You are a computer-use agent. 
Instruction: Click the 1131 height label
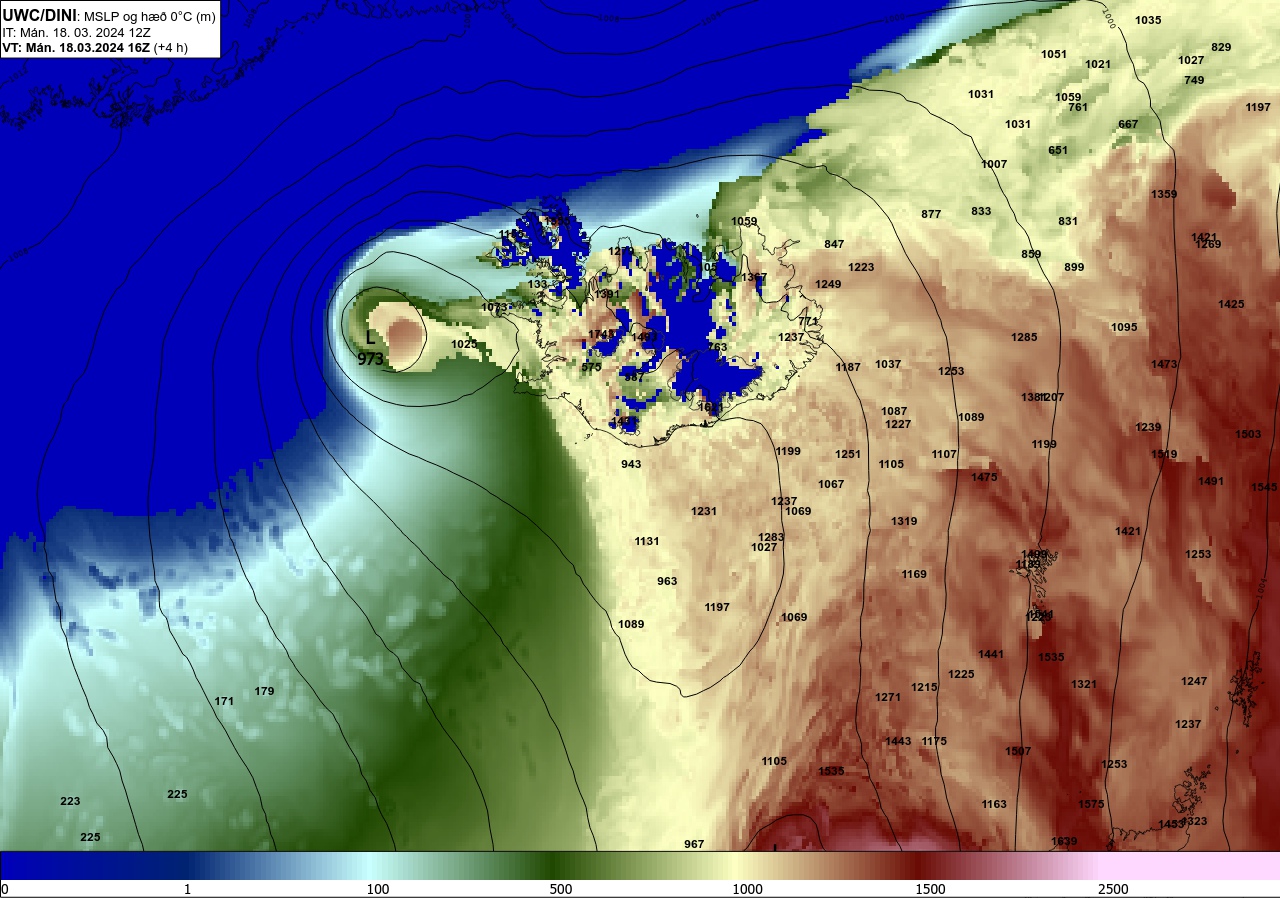(x=647, y=541)
